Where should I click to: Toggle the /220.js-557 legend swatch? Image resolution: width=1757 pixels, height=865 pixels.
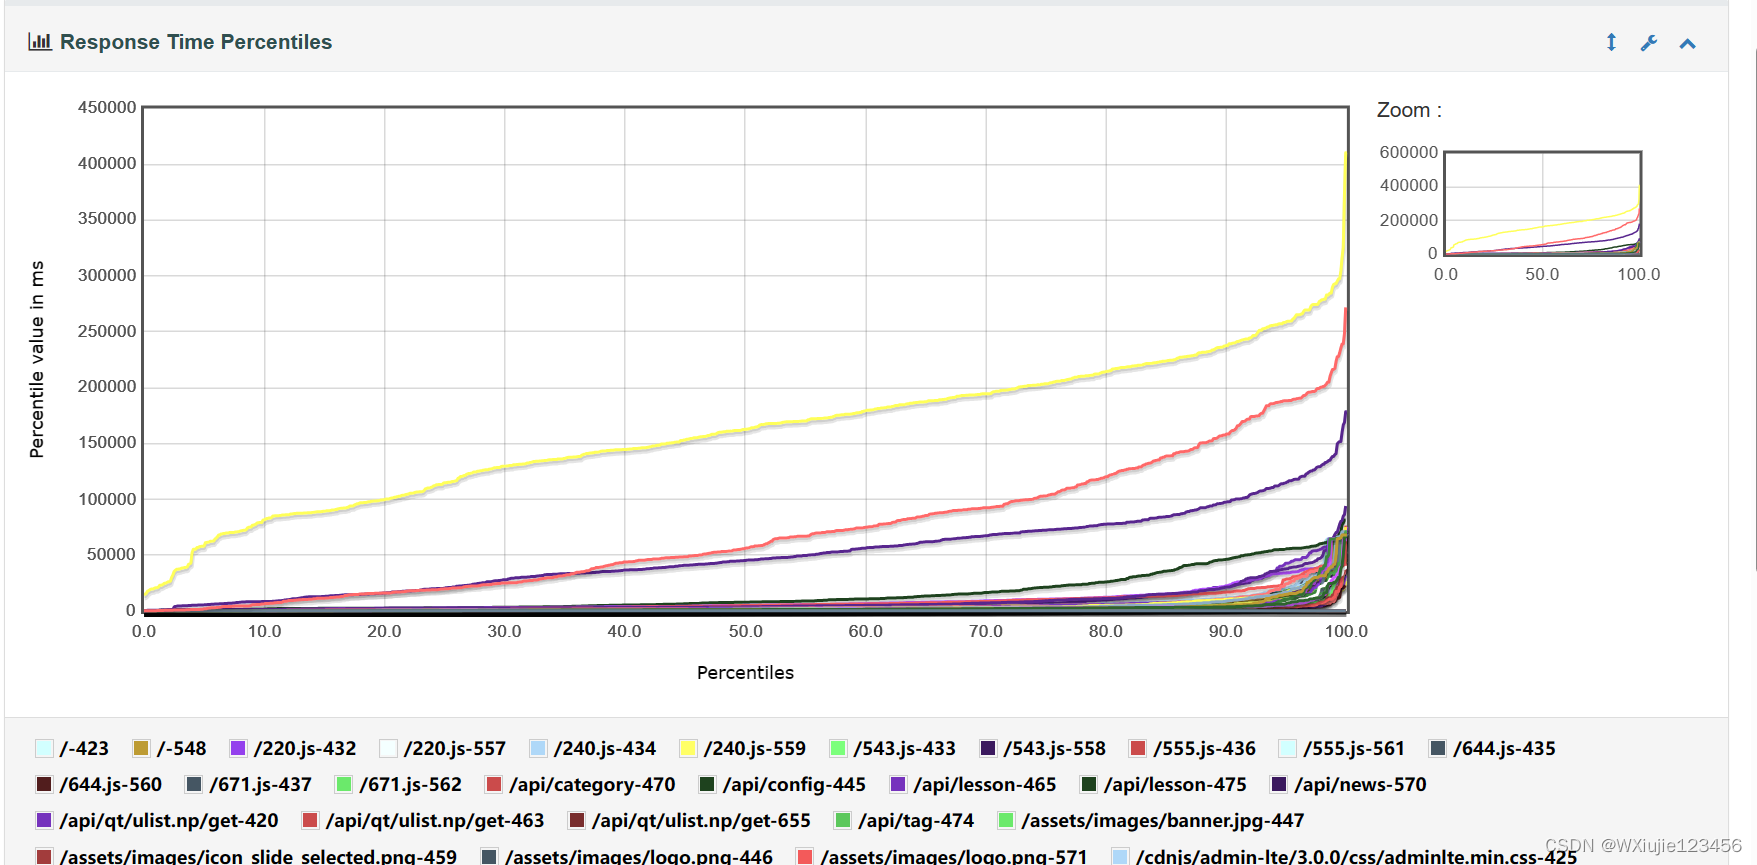(x=388, y=749)
